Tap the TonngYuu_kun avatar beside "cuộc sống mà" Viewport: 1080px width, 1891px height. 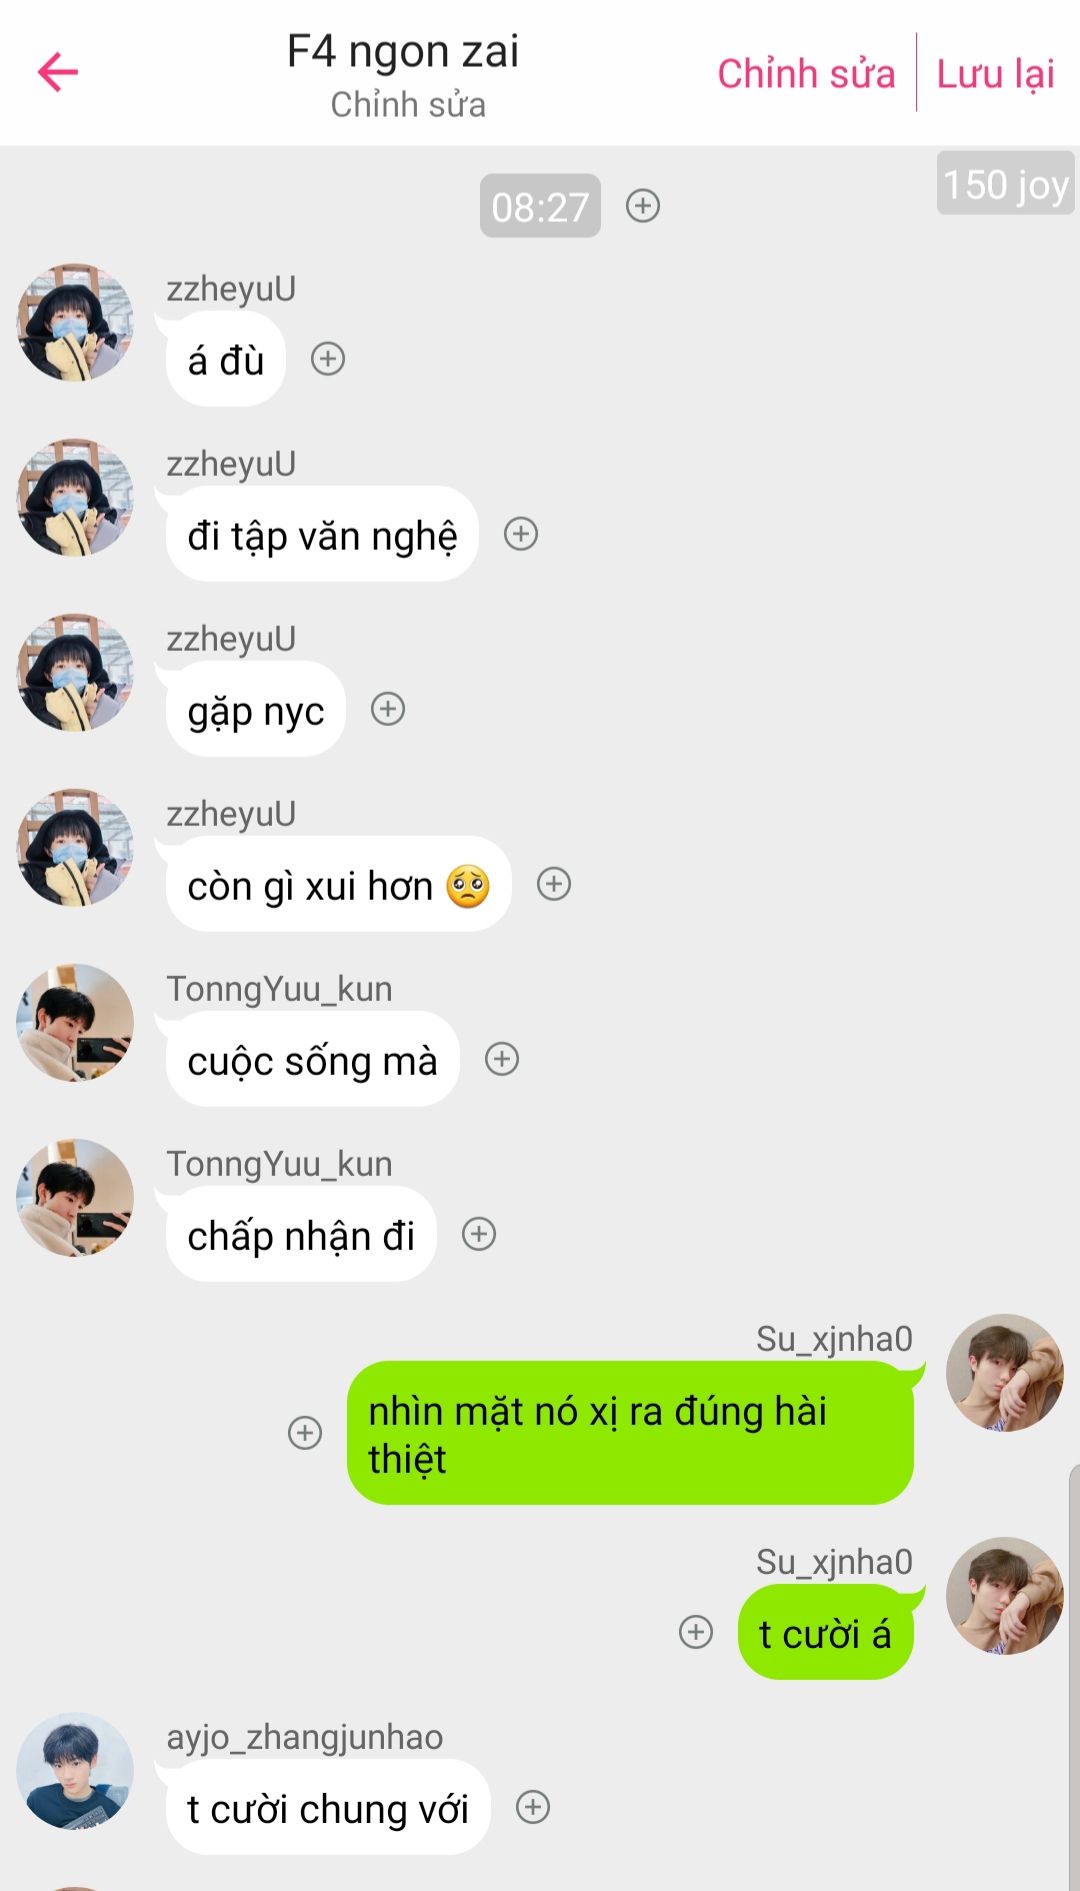point(75,1023)
